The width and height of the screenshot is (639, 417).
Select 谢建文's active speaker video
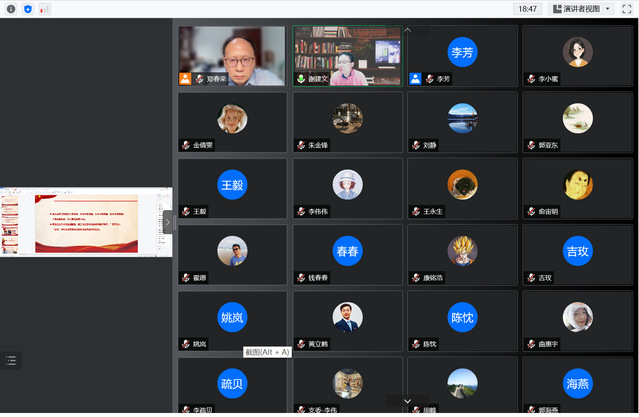346,55
